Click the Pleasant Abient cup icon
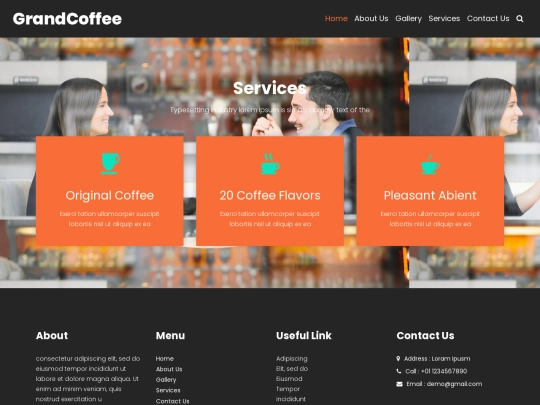 pos(430,164)
